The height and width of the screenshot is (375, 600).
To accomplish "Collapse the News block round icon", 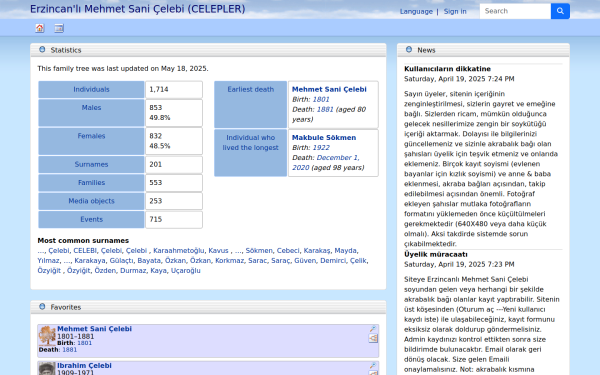I will click(x=409, y=50).
